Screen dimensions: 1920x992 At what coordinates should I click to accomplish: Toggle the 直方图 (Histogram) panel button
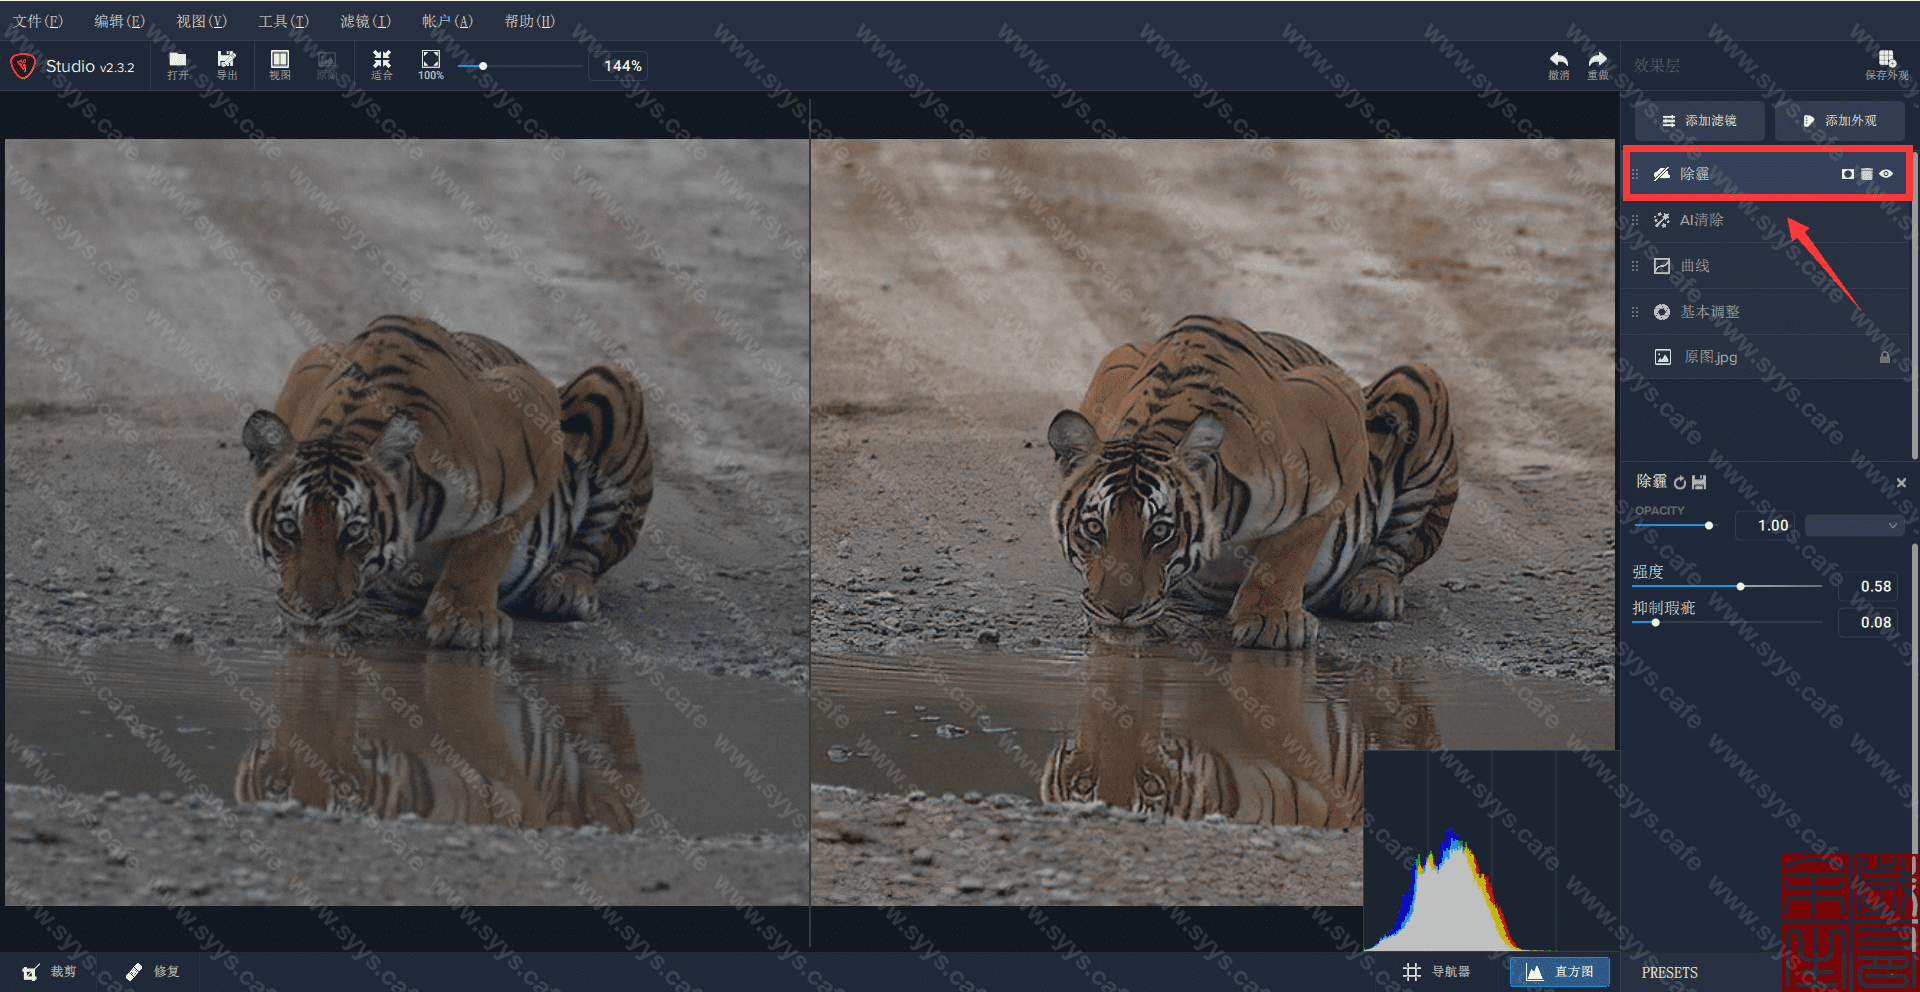[x=1560, y=972]
